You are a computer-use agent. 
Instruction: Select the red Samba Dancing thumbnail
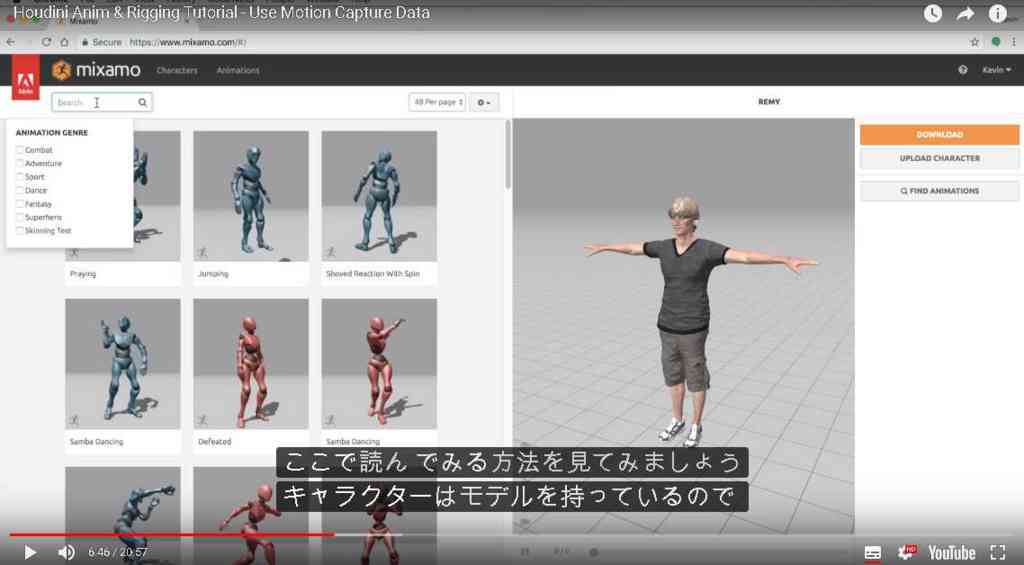point(379,364)
